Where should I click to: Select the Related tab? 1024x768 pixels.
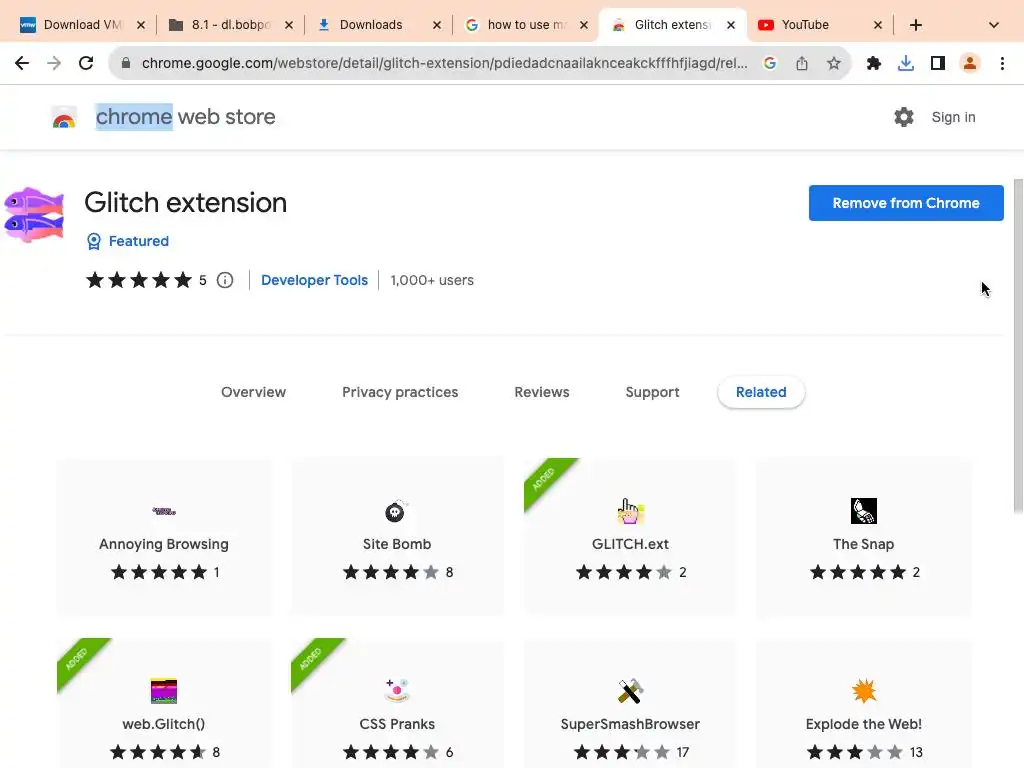[x=761, y=392]
